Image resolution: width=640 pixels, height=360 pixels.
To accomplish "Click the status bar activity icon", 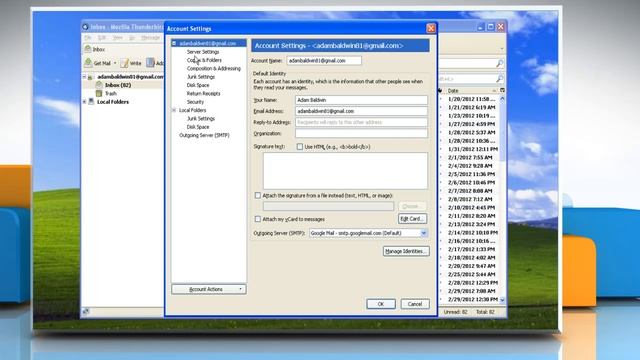I will [x=86, y=312].
